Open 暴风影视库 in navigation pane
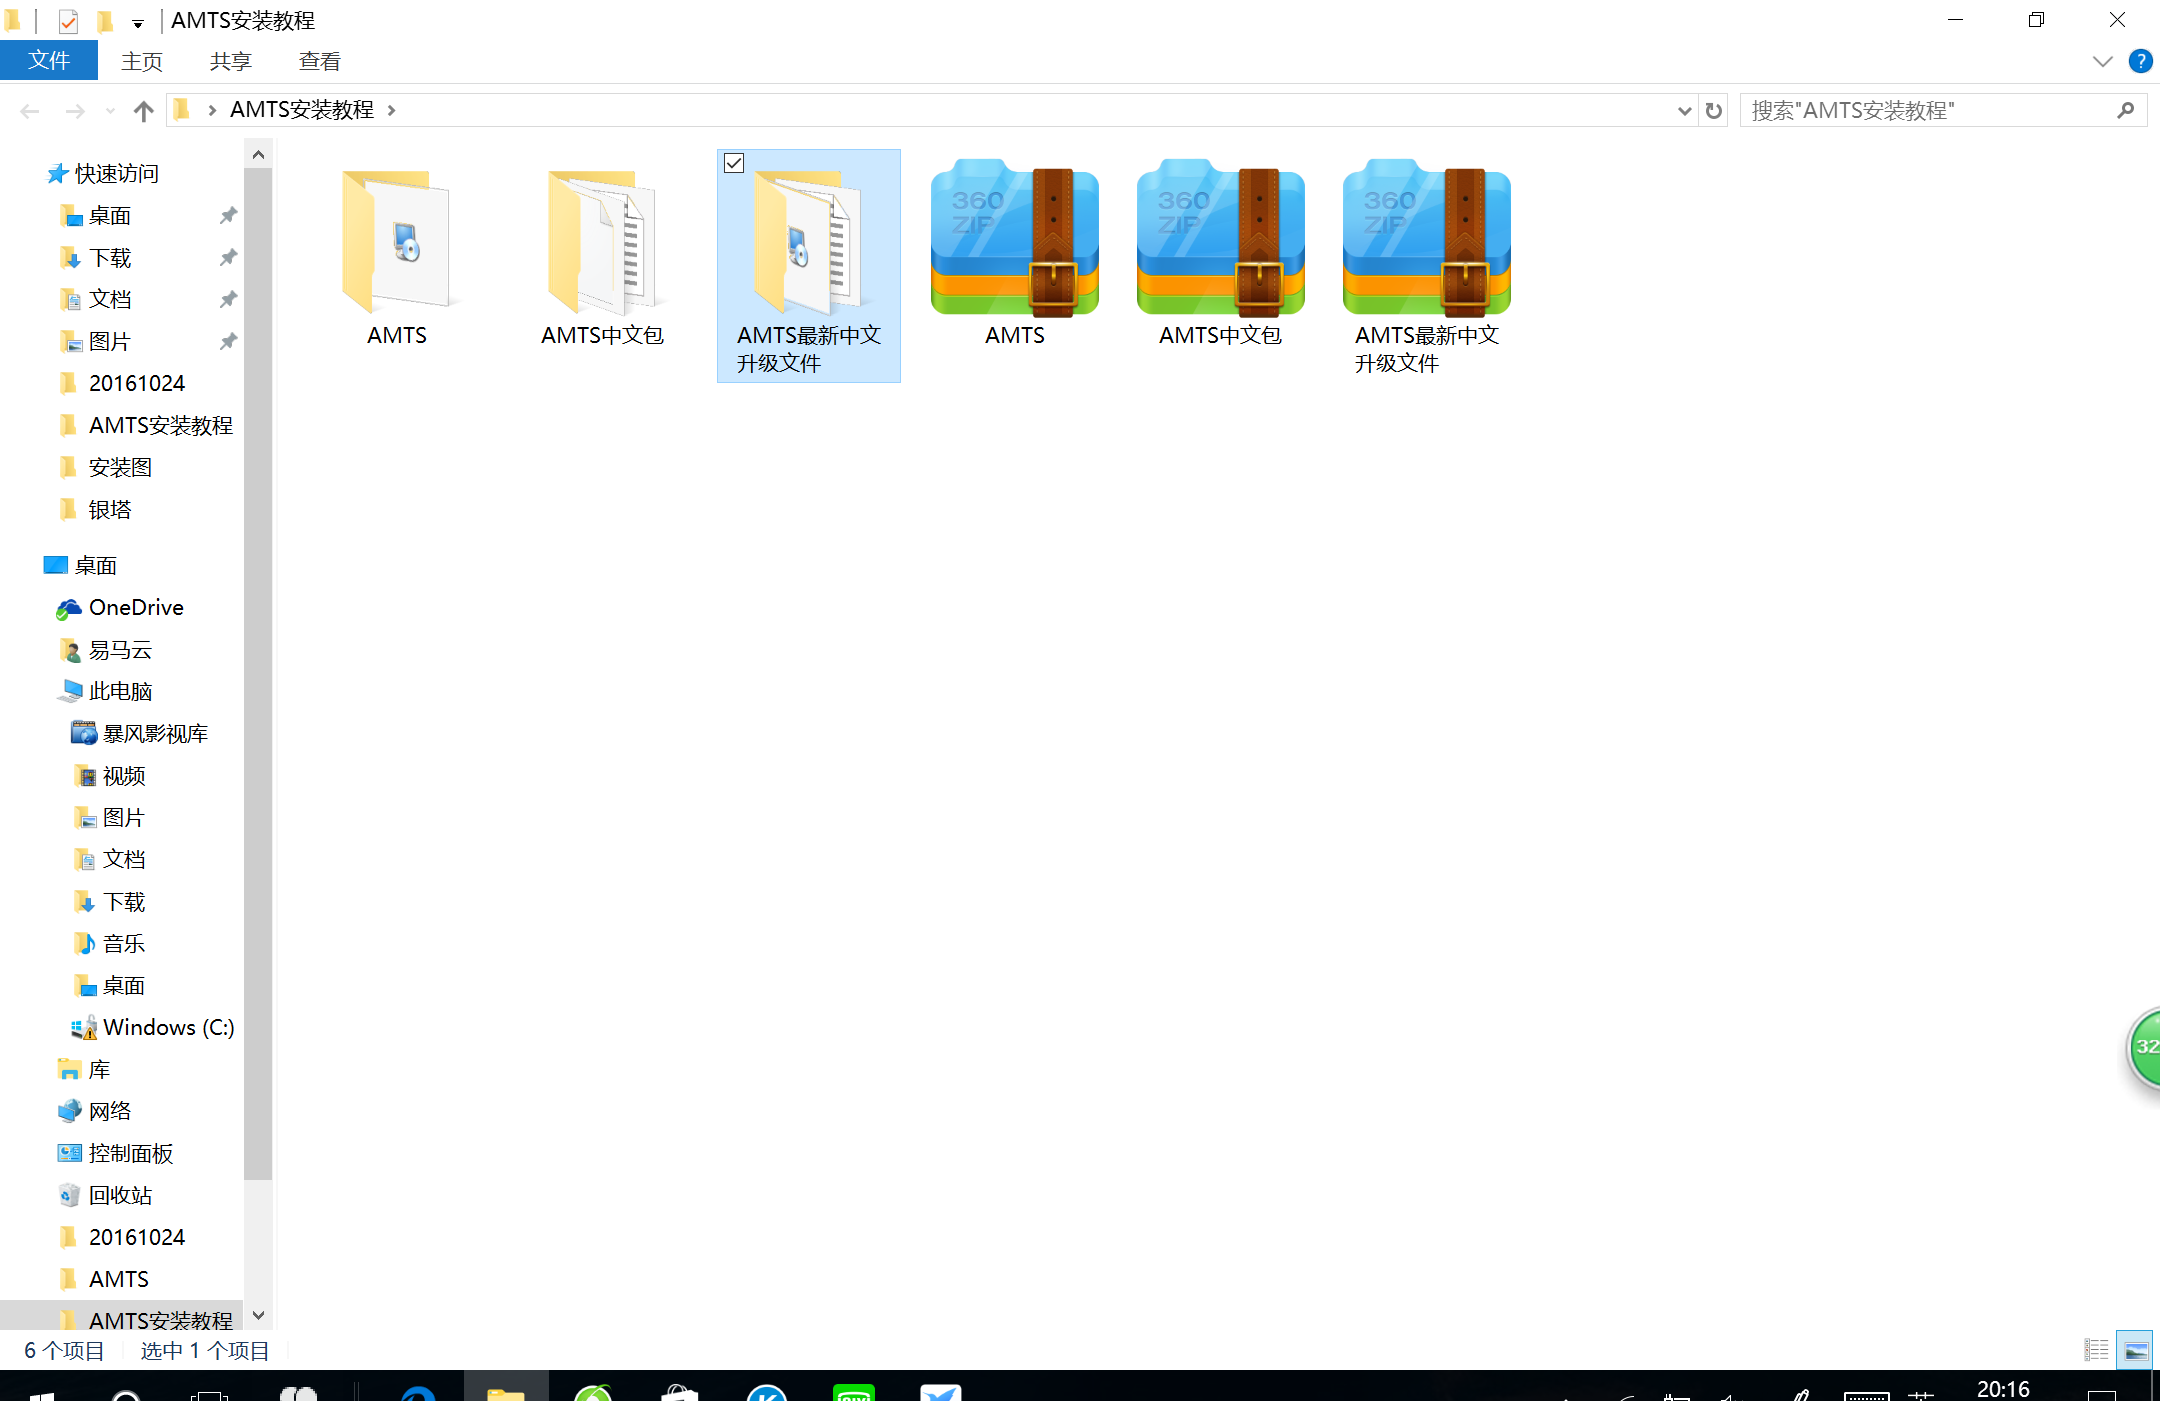The width and height of the screenshot is (2160, 1401). pos(140,734)
